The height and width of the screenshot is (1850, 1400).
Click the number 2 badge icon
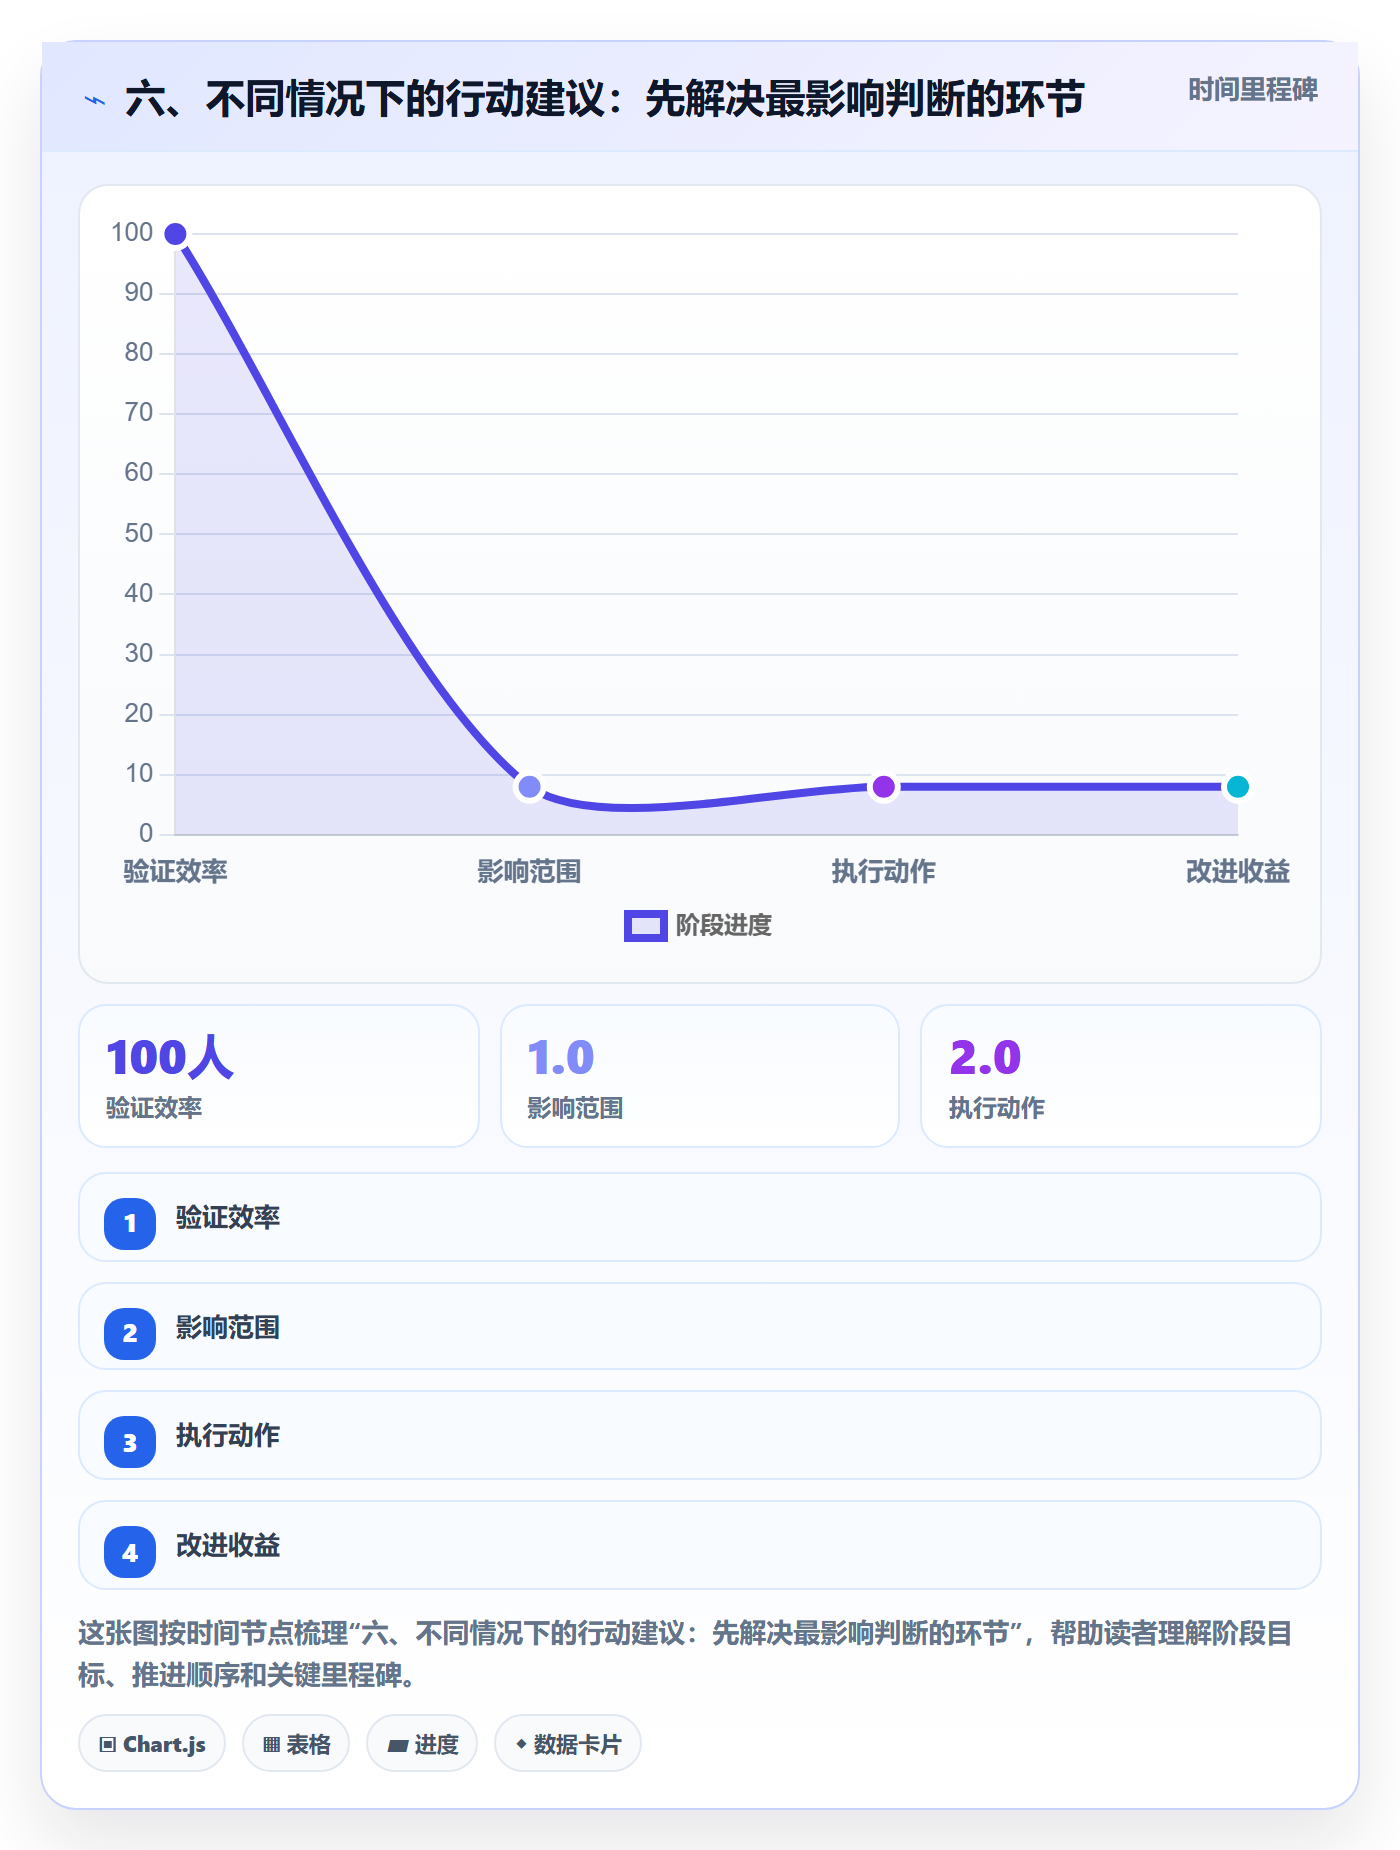[130, 1333]
